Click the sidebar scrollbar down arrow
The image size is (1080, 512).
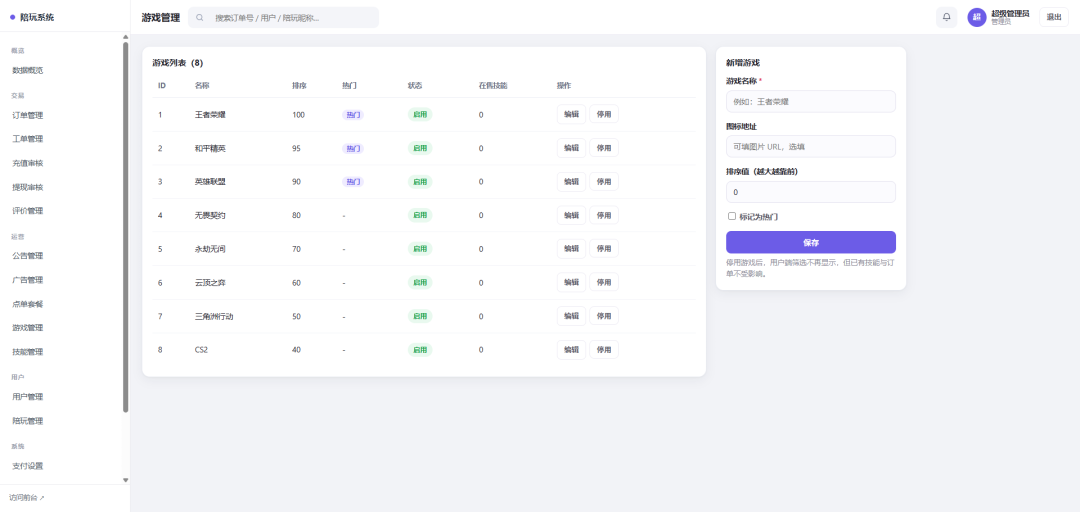click(x=125, y=480)
